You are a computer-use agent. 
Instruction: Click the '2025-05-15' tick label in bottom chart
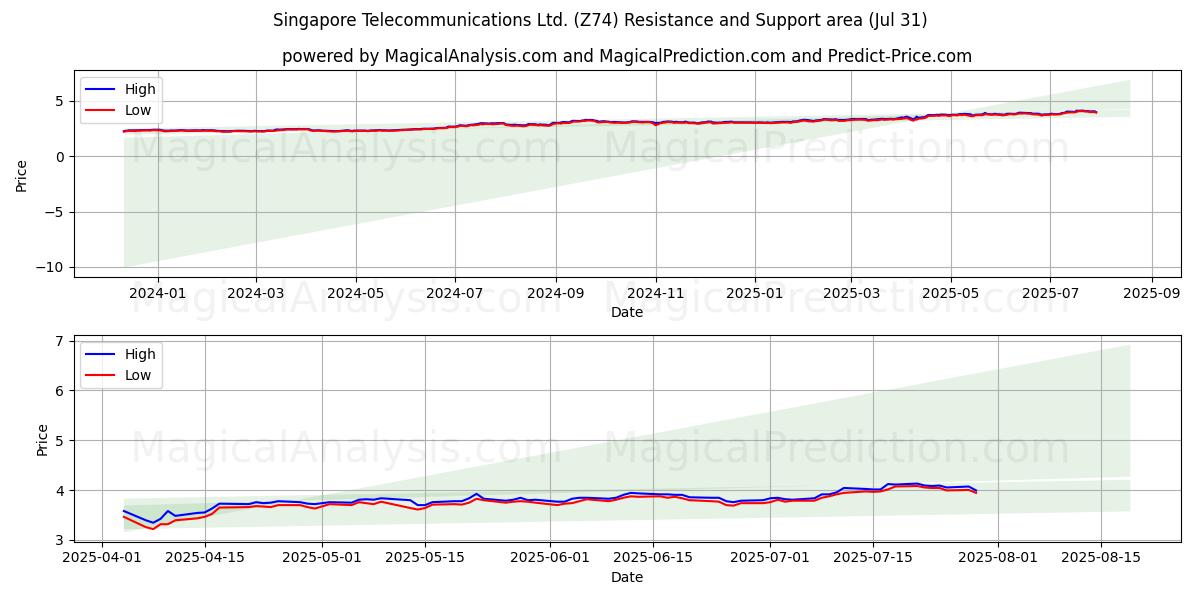tap(425, 558)
